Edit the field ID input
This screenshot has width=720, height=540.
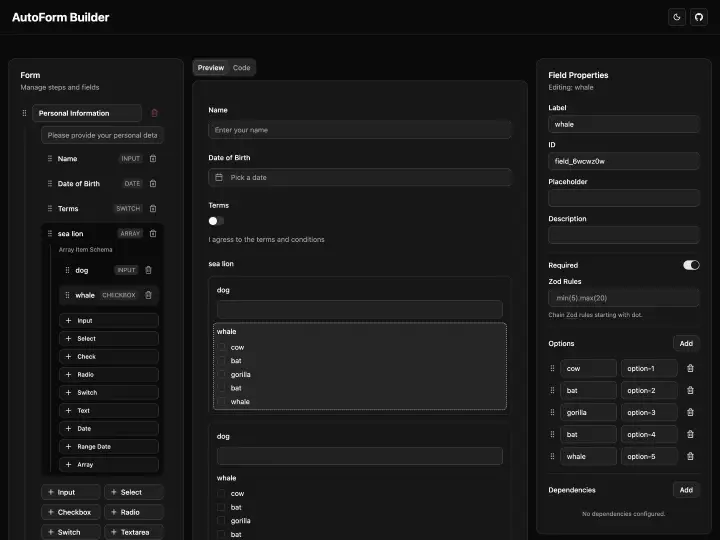click(x=624, y=161)
